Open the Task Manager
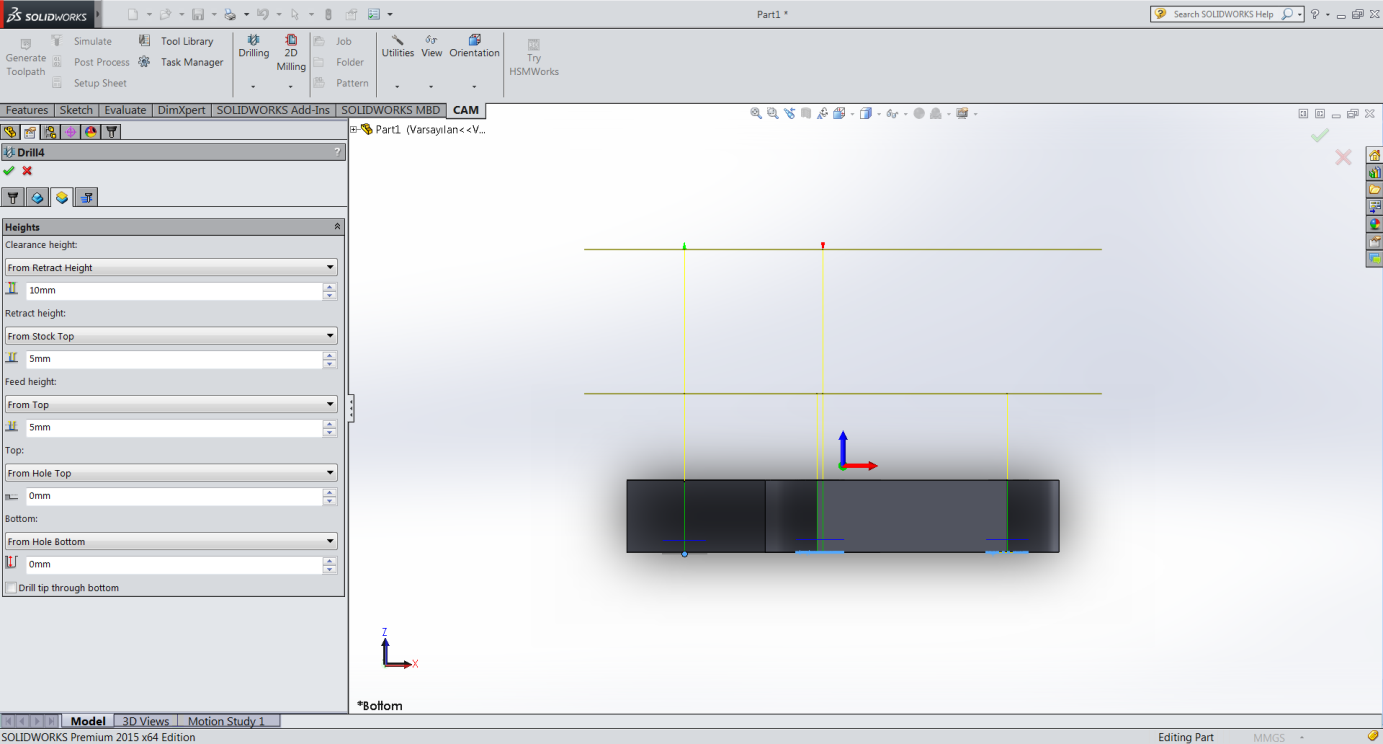1383x744 pixels. point(180,62)
